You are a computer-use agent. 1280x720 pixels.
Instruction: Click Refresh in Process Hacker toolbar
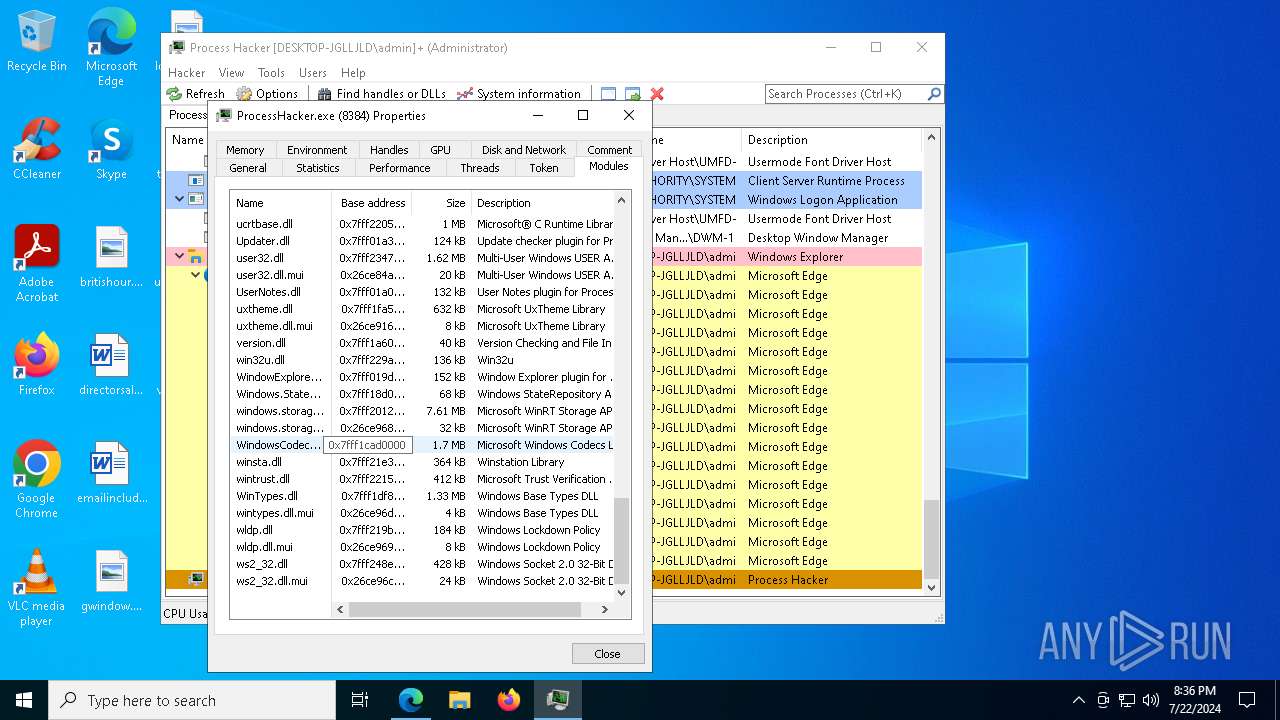[x=196, y=94]
